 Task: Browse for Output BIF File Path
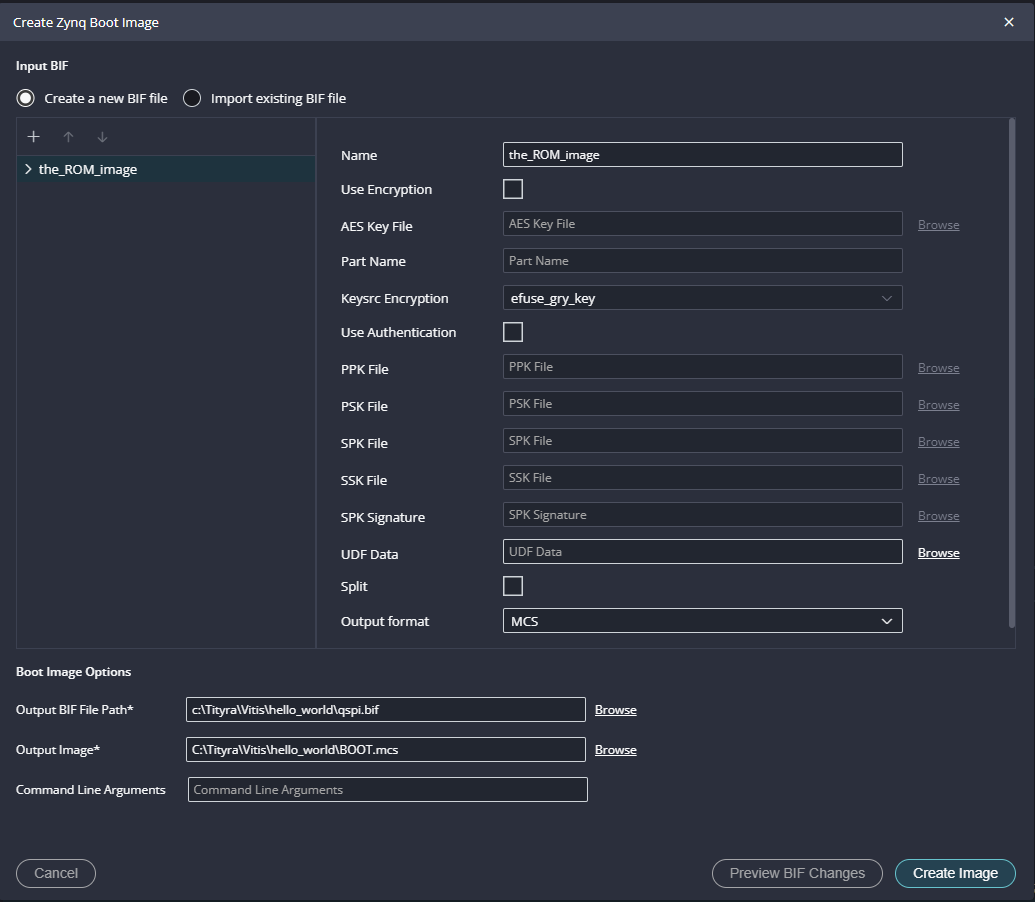(615, 710)
